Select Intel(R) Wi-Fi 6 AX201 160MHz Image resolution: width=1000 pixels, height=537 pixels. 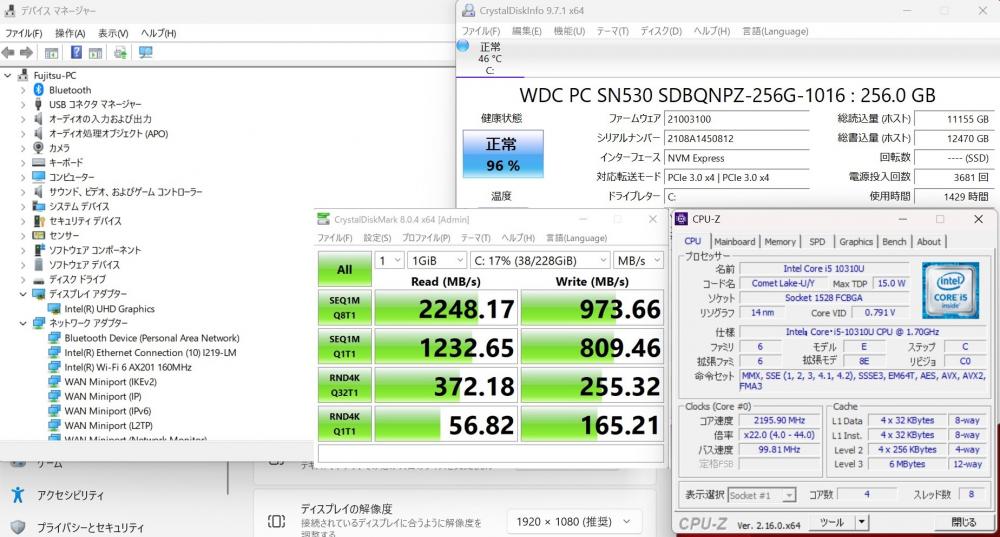(128, 367)
